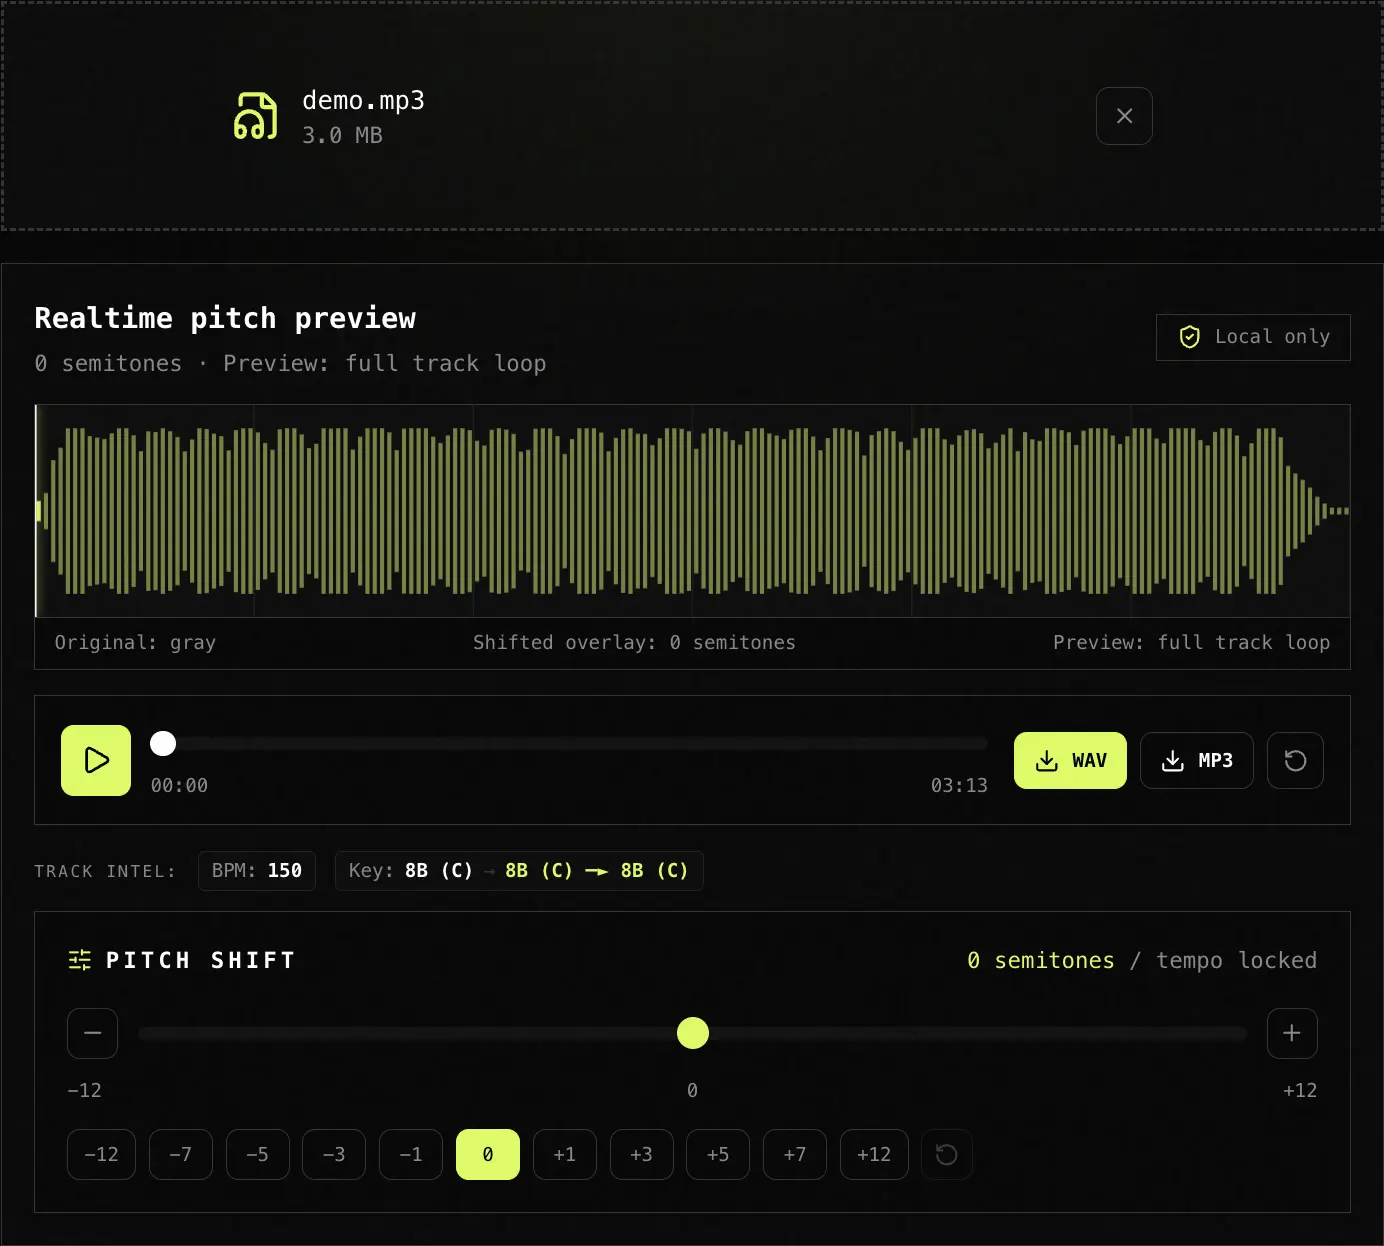Click the playback position knob on the seek bar
Viewport: 1384px width, 1246px height.
click(x=163, y=743)
